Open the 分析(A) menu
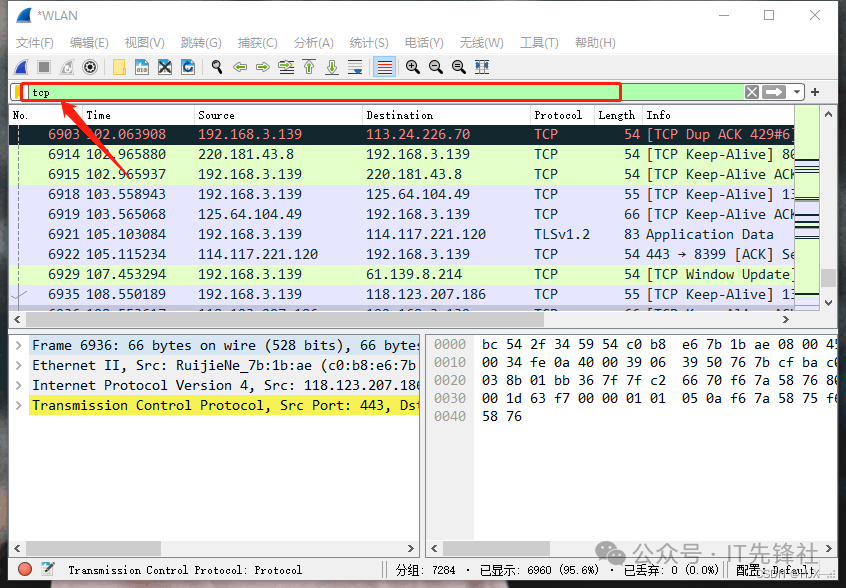The image size is (846, 588). pyautogui.click(x=313, y=43)
